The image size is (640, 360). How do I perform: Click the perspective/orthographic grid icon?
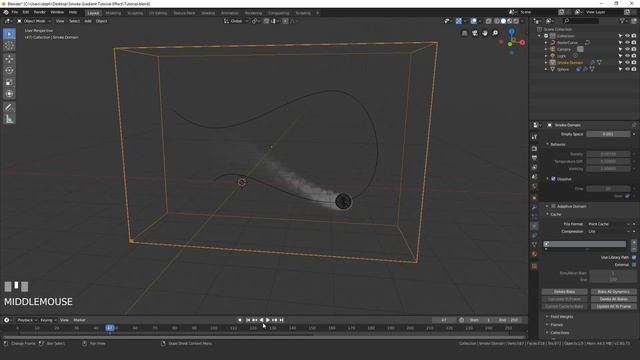click(x=464, y=33)
